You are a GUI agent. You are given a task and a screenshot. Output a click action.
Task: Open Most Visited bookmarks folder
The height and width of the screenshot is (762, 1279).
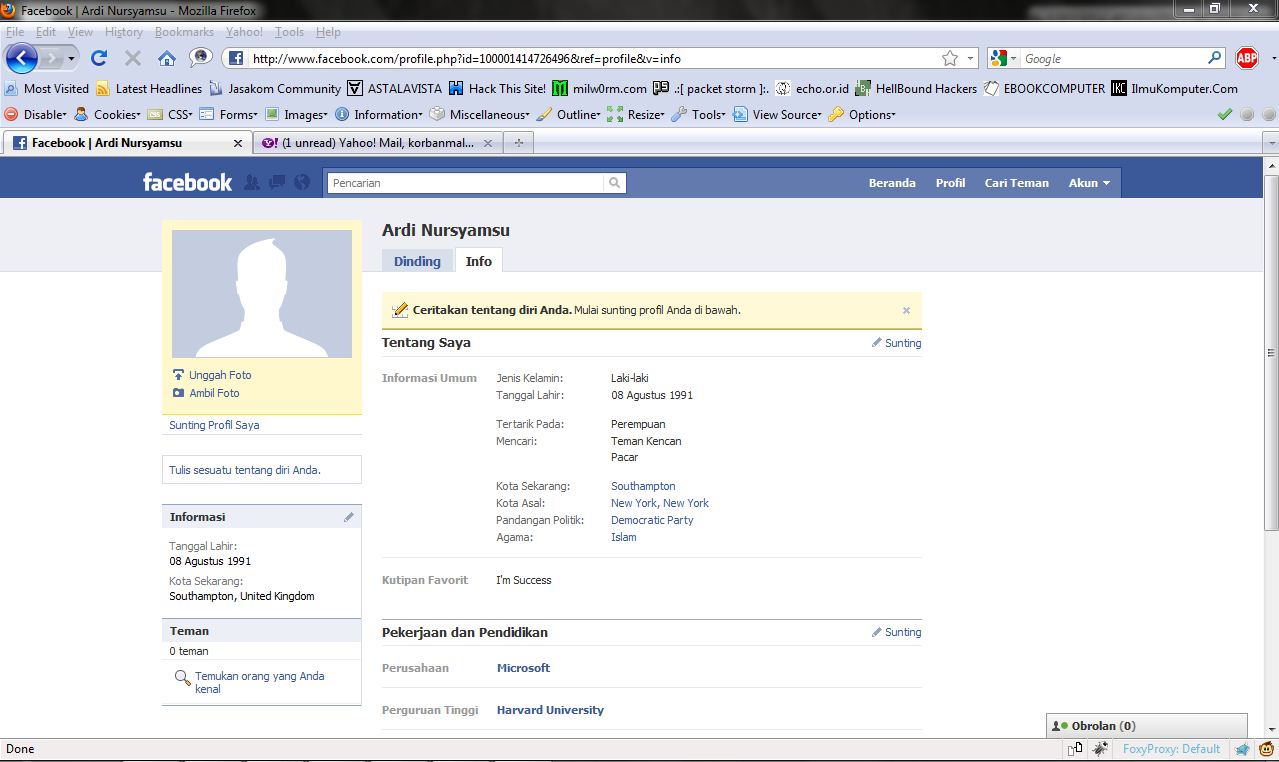(47, 88)
